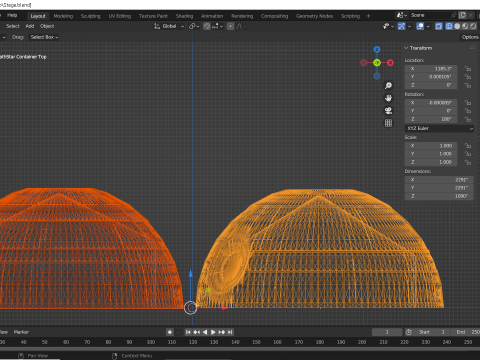Lock Rotation Z with padlock icon

pos(468,119)
